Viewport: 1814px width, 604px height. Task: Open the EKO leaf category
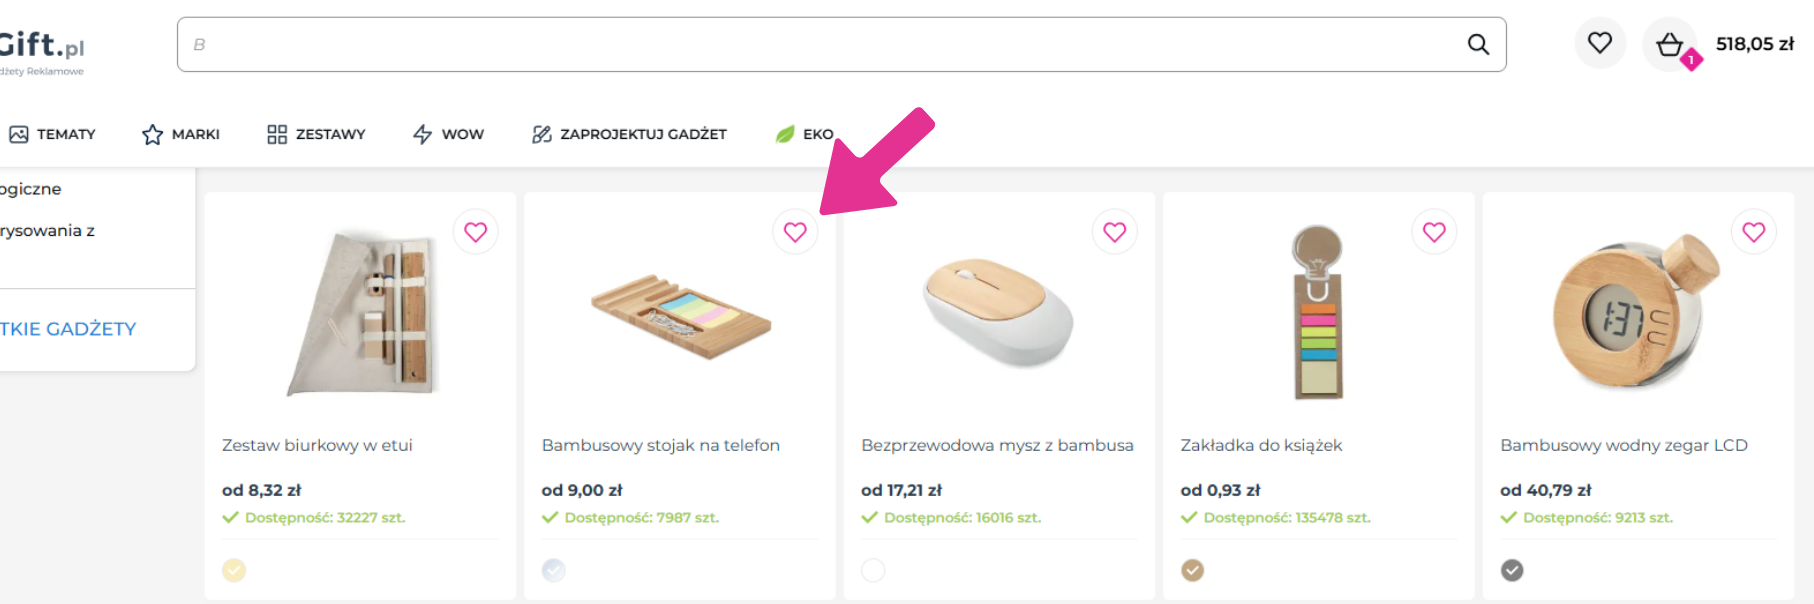coord(804,134)
